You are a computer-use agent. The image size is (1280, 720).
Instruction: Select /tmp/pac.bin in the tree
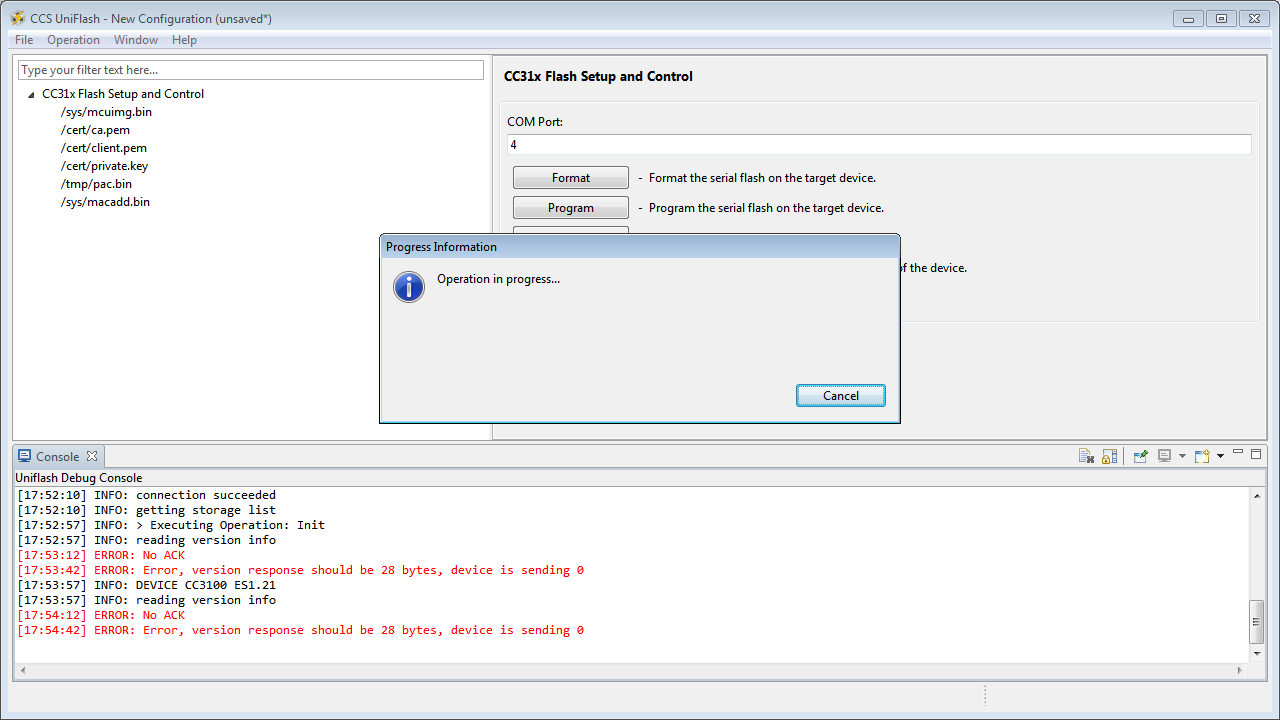[x=96, y=184]
